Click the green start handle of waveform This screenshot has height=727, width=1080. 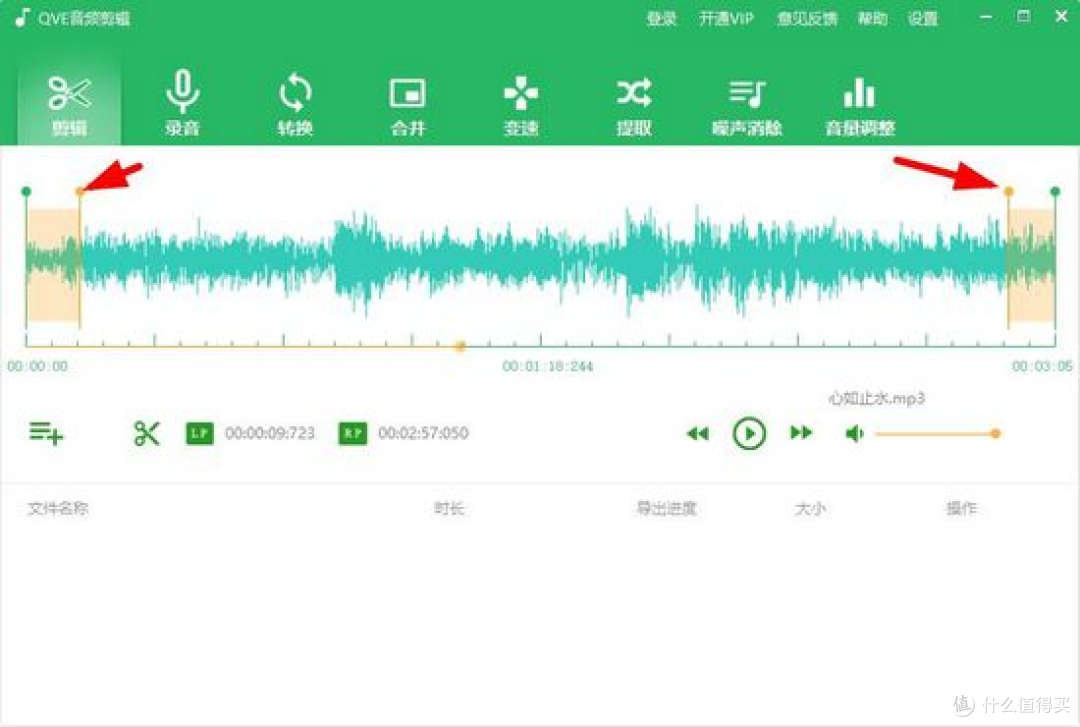point(26,192)
